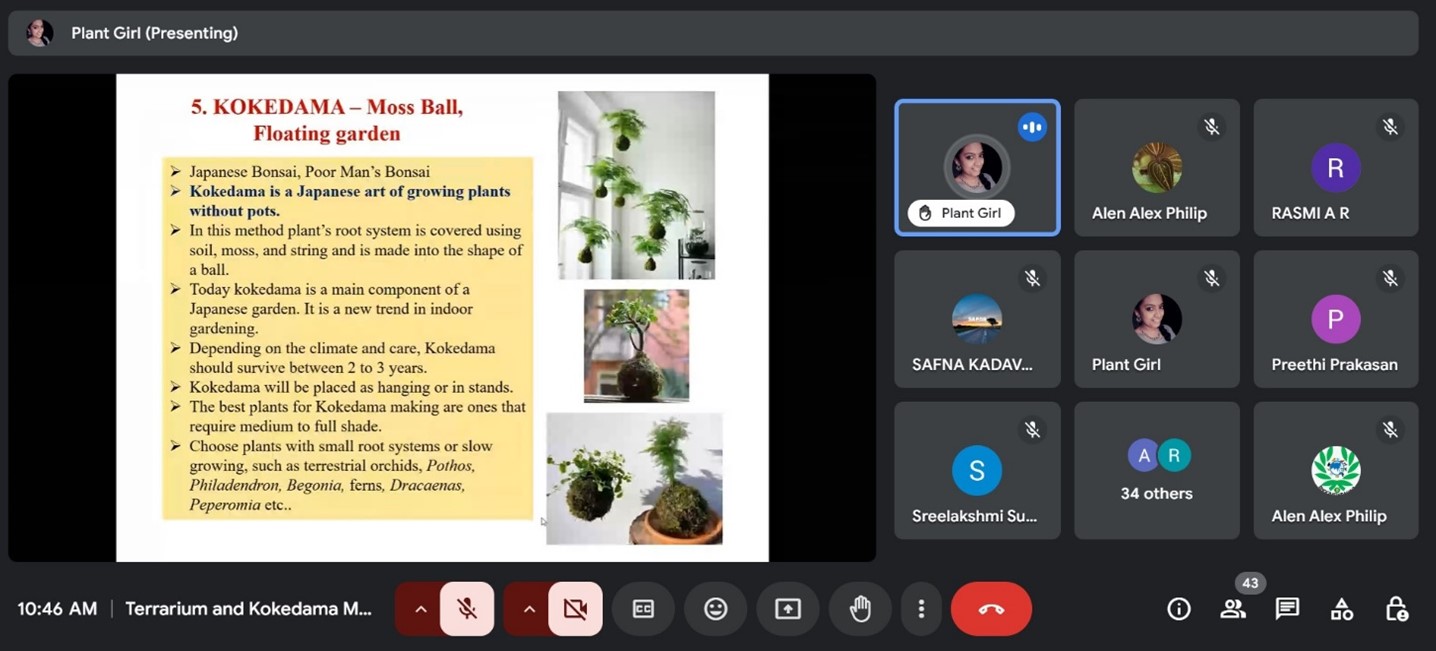Open the more options three-dot menu
The height and width of the screenshot is (651, 1436).
pyautogui.click(x=921, y=609)
